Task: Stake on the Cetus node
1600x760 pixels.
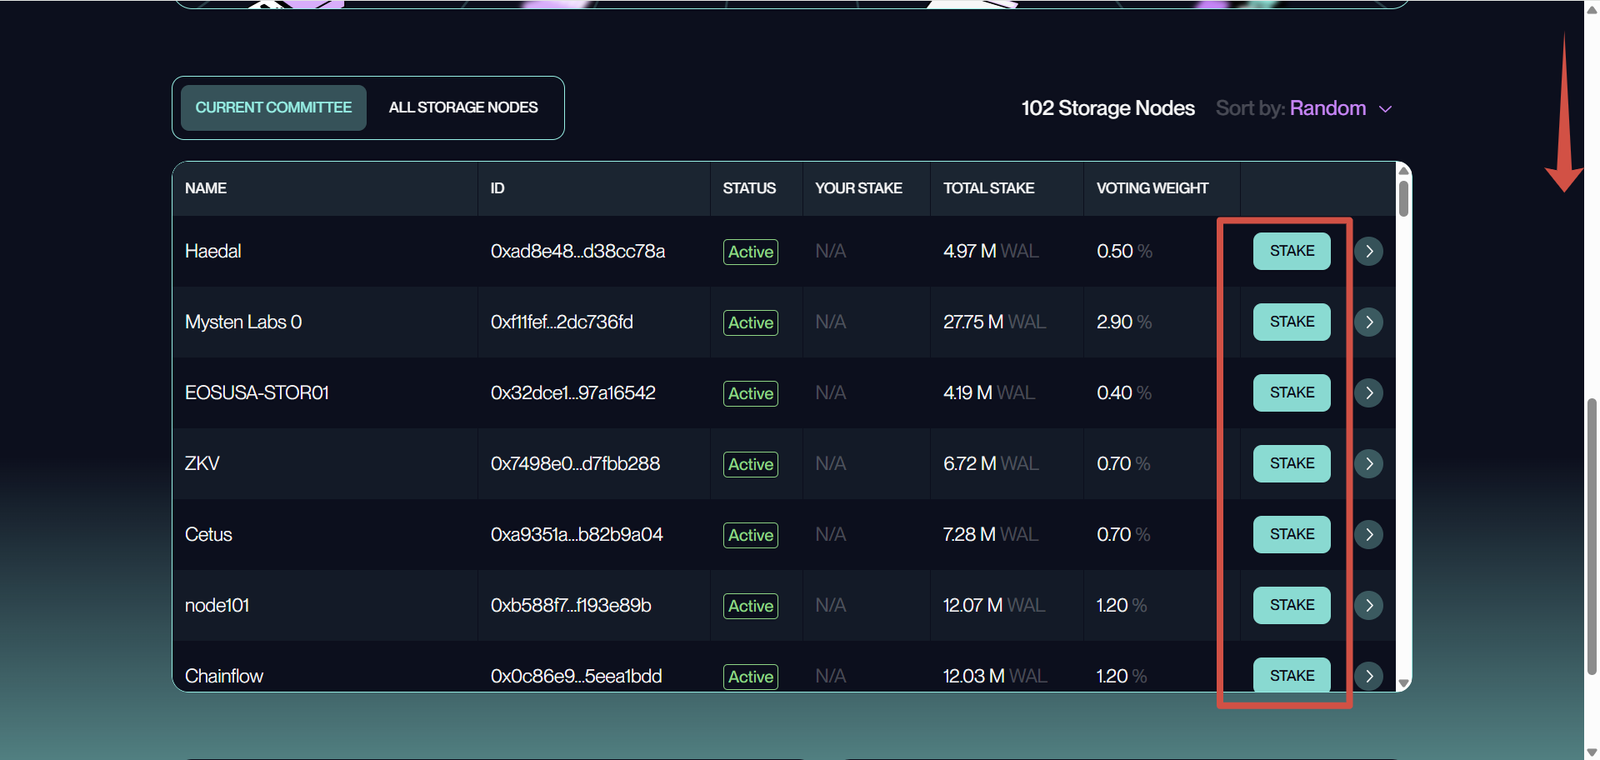Action: pos(1291,535)
